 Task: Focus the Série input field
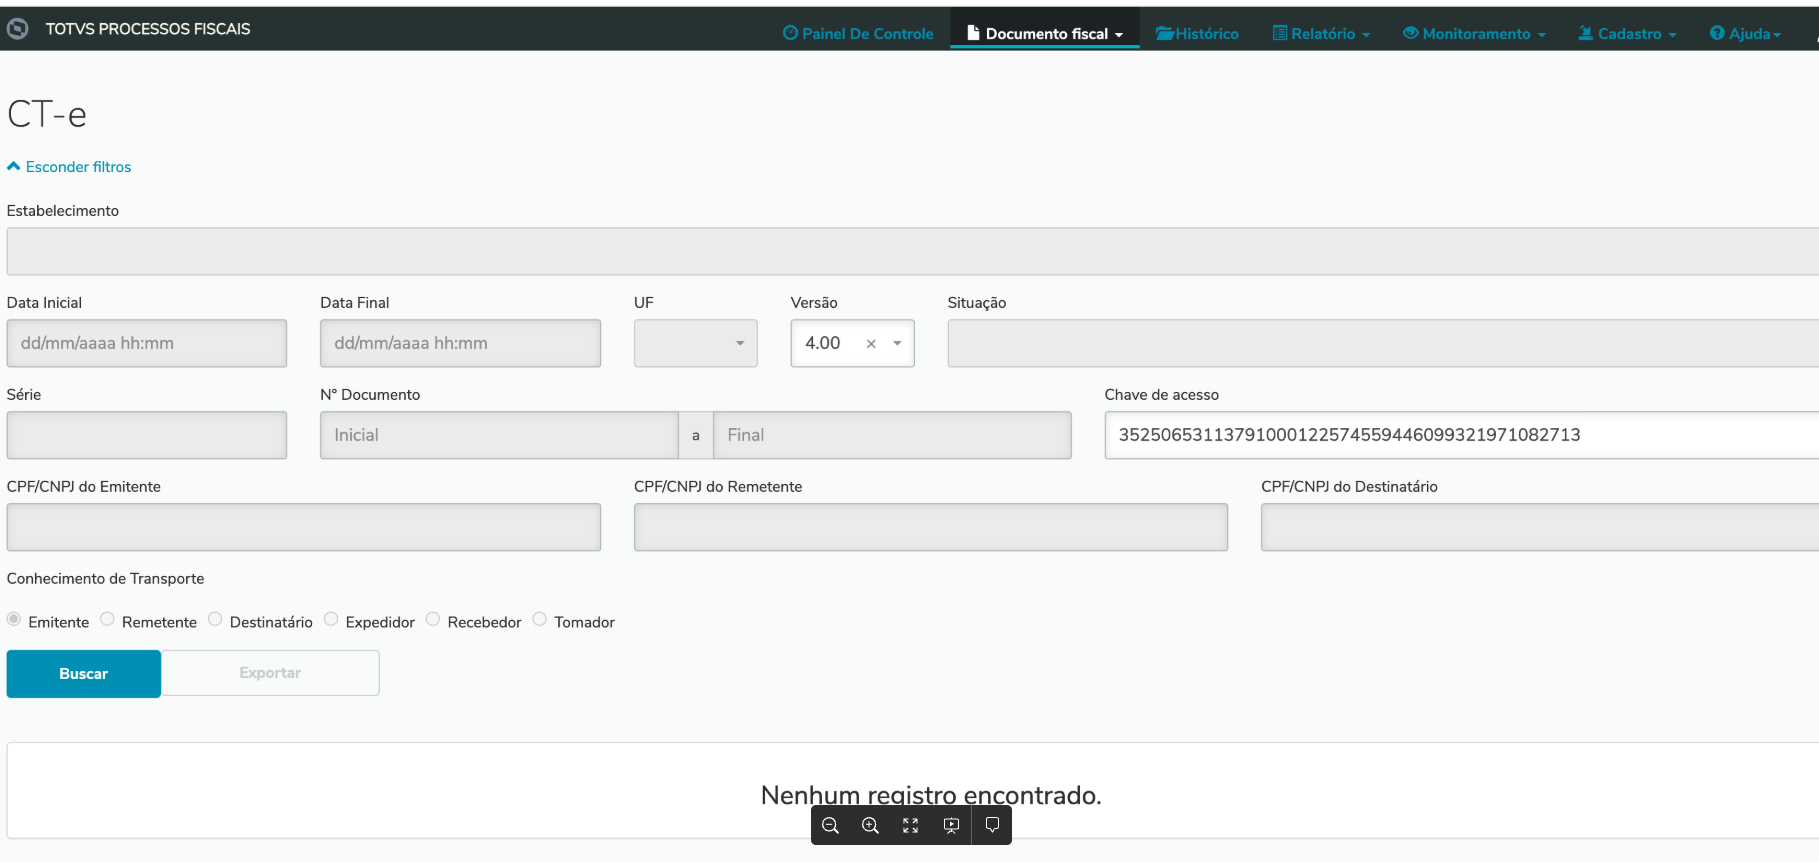(x=147, y=435)
